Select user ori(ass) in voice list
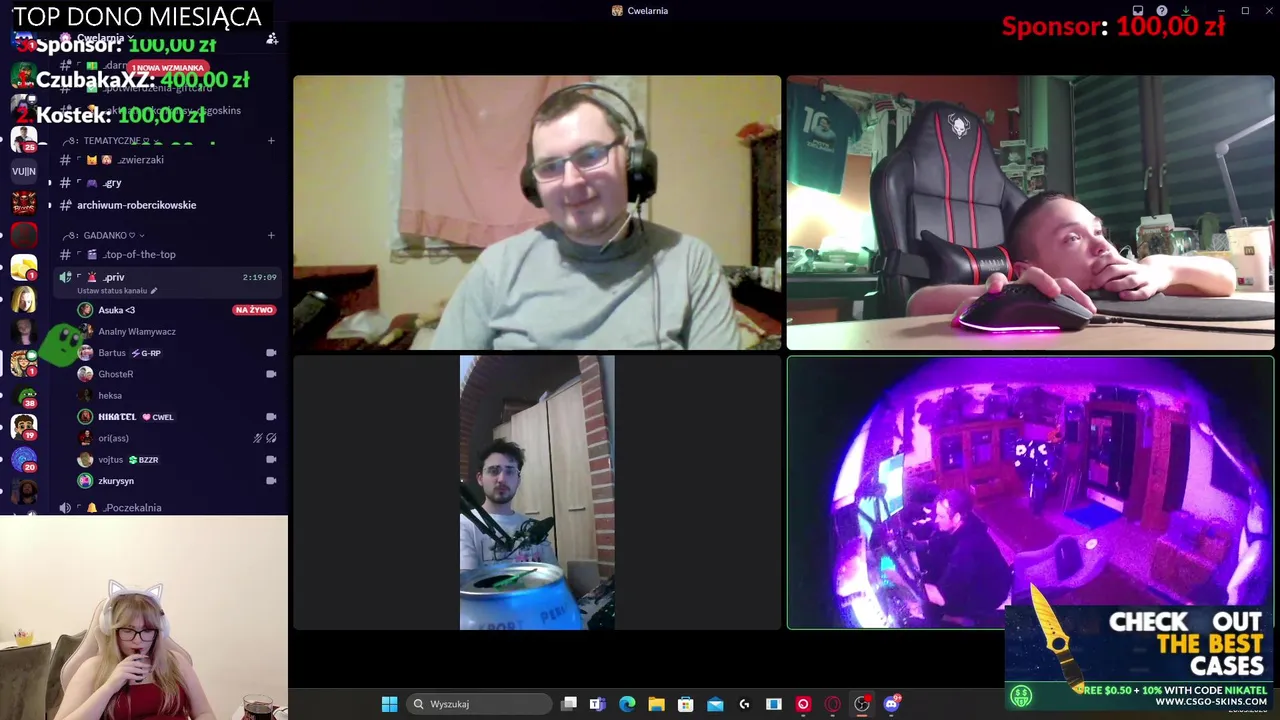 [113, 438]
